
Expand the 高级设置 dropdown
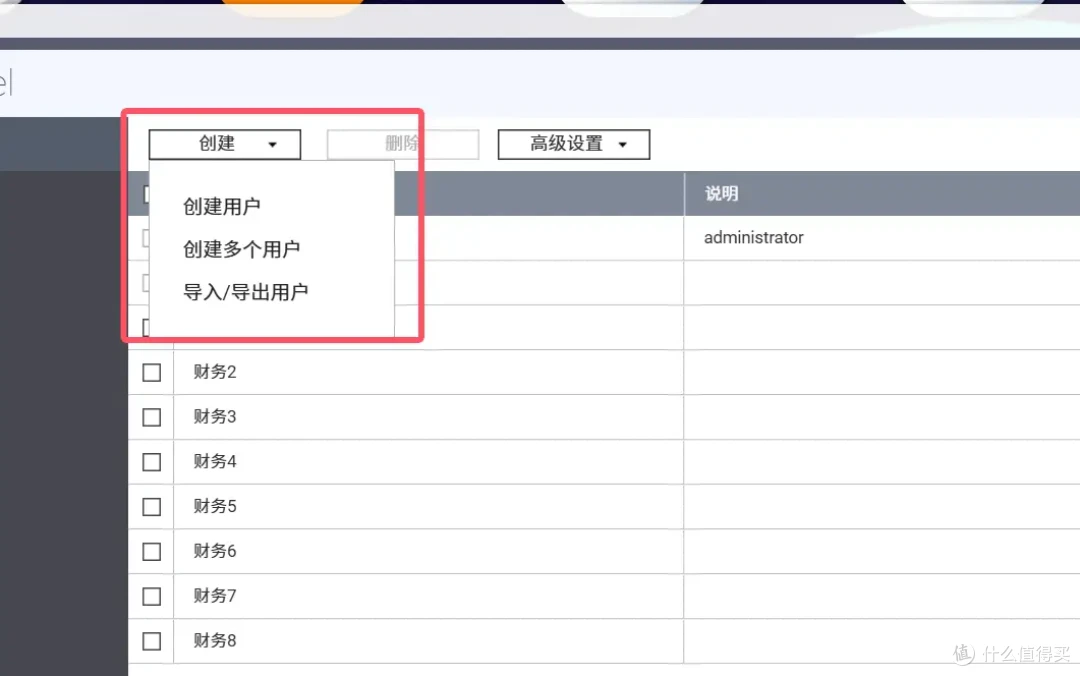pyautogui.click(x=574, y=144)
